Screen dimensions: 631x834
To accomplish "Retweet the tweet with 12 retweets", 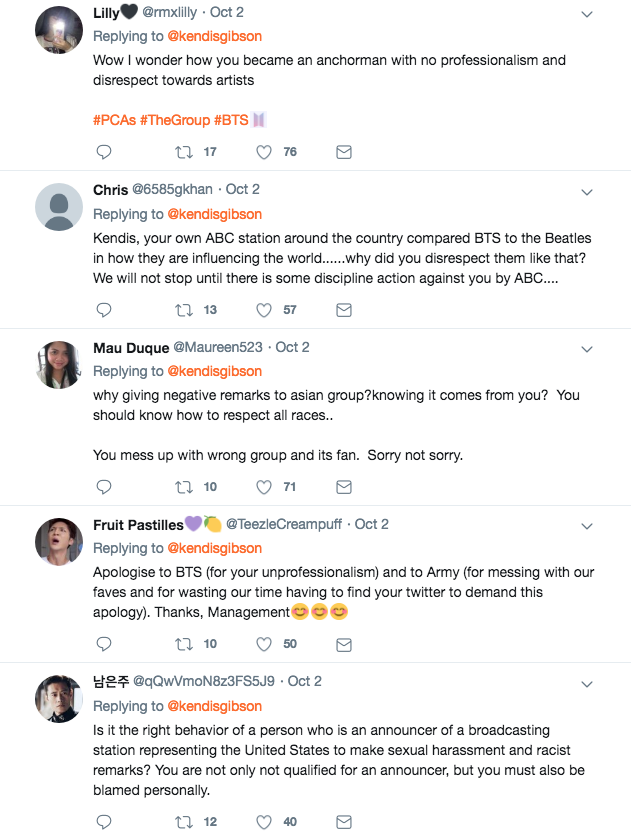I will click(184, 822).
